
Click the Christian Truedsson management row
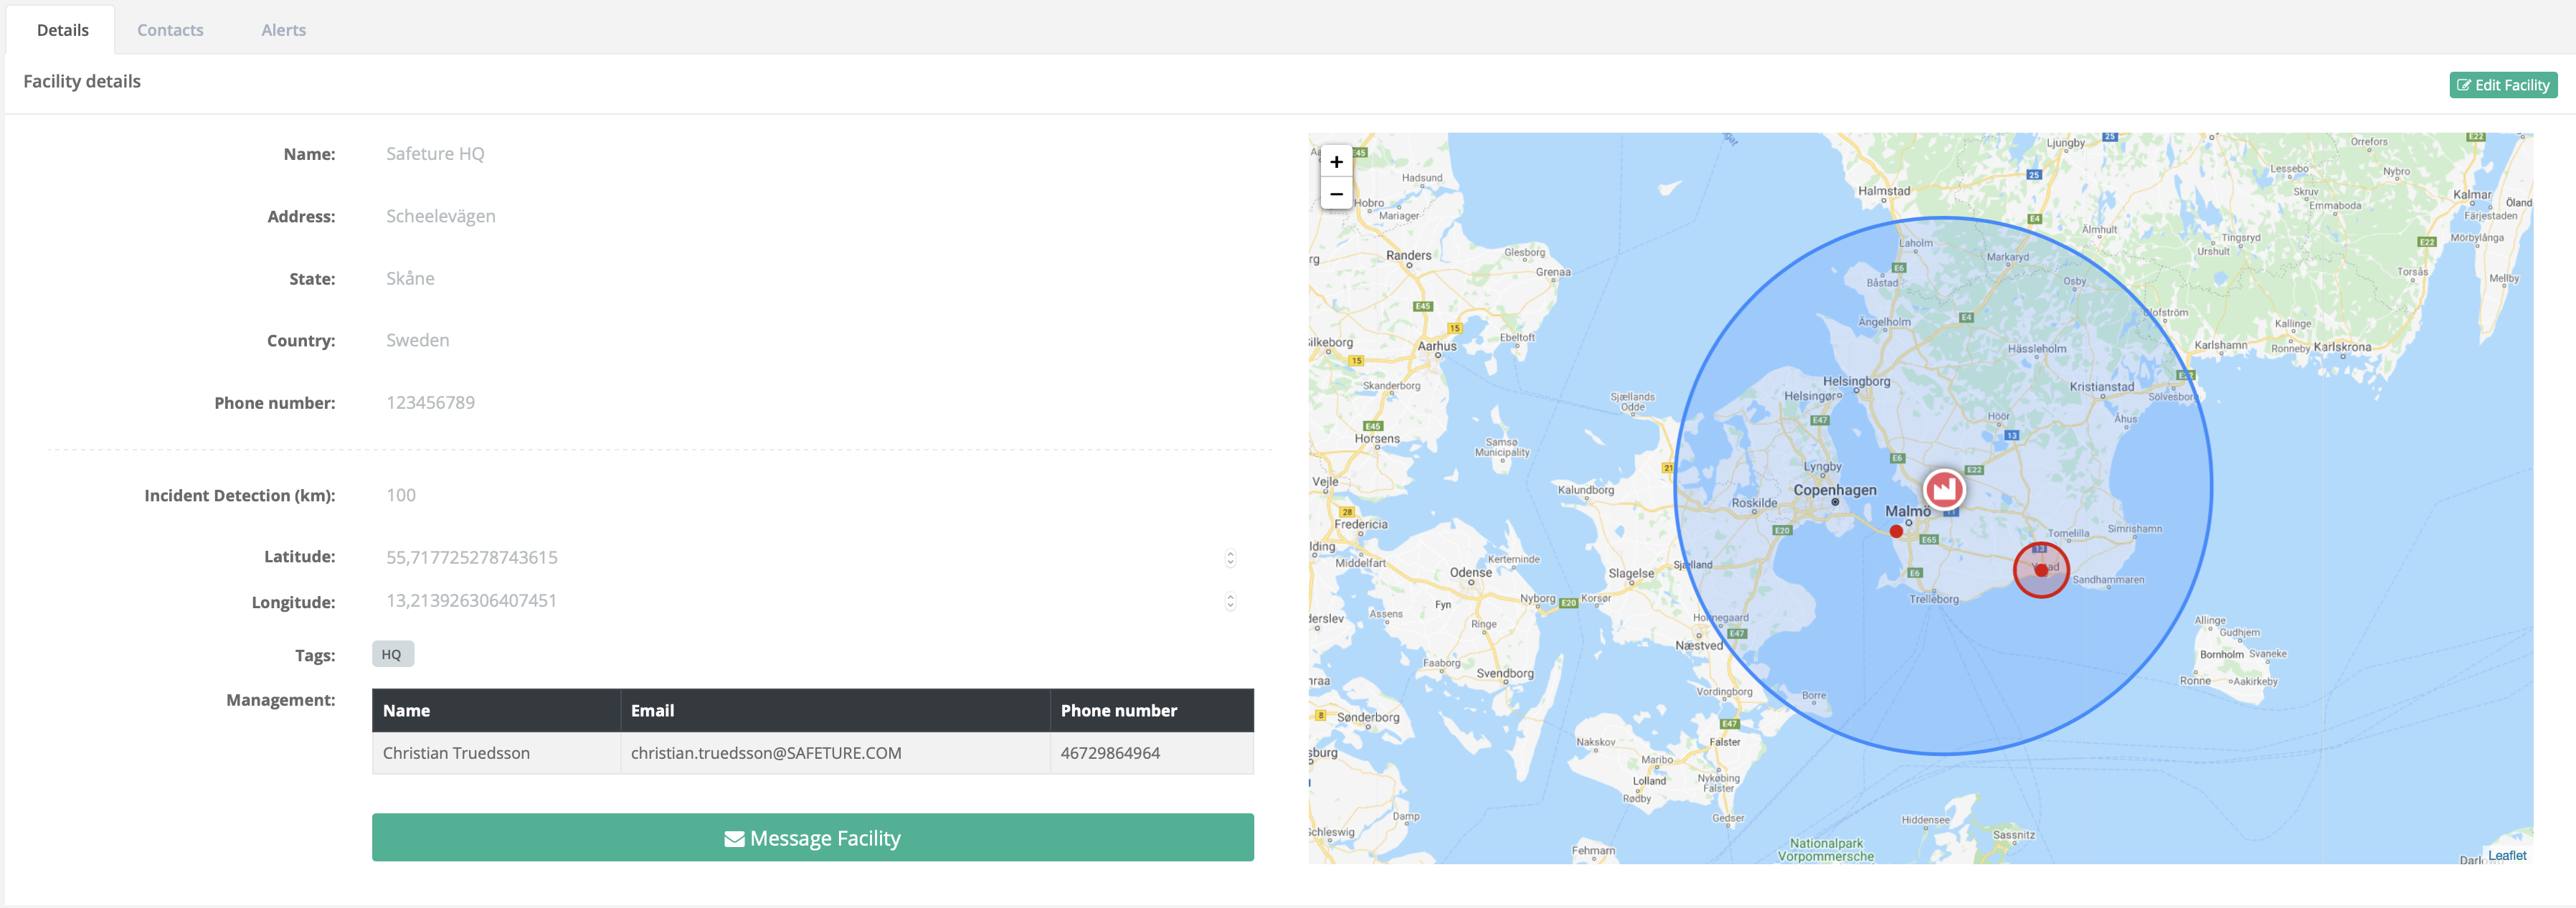click(x=812, y=753)
